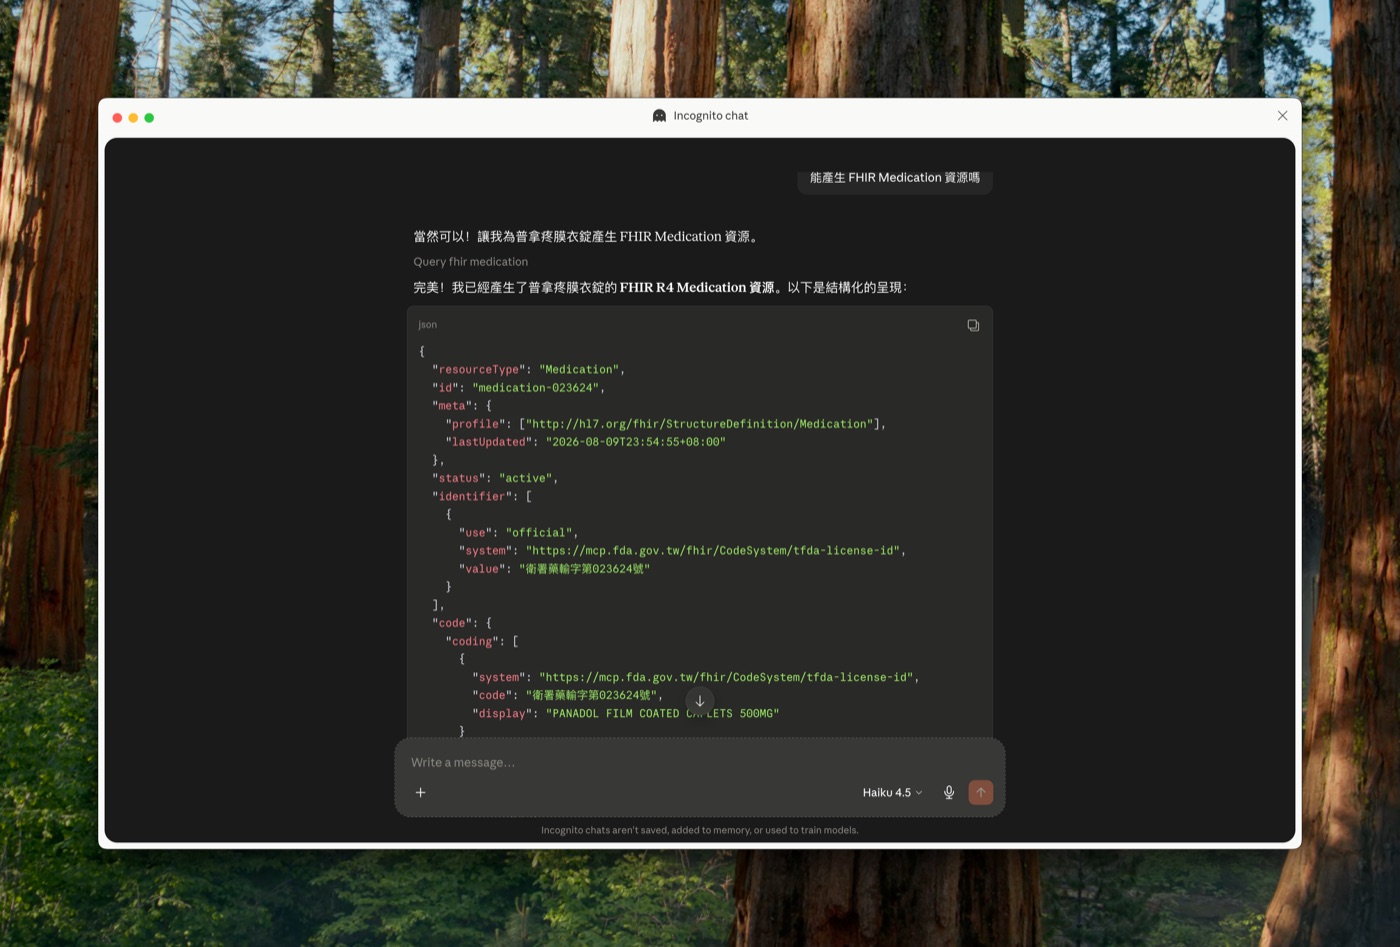Open the Haiku 4.5 model selector
1400x947 pixels.
pos(892,792)
